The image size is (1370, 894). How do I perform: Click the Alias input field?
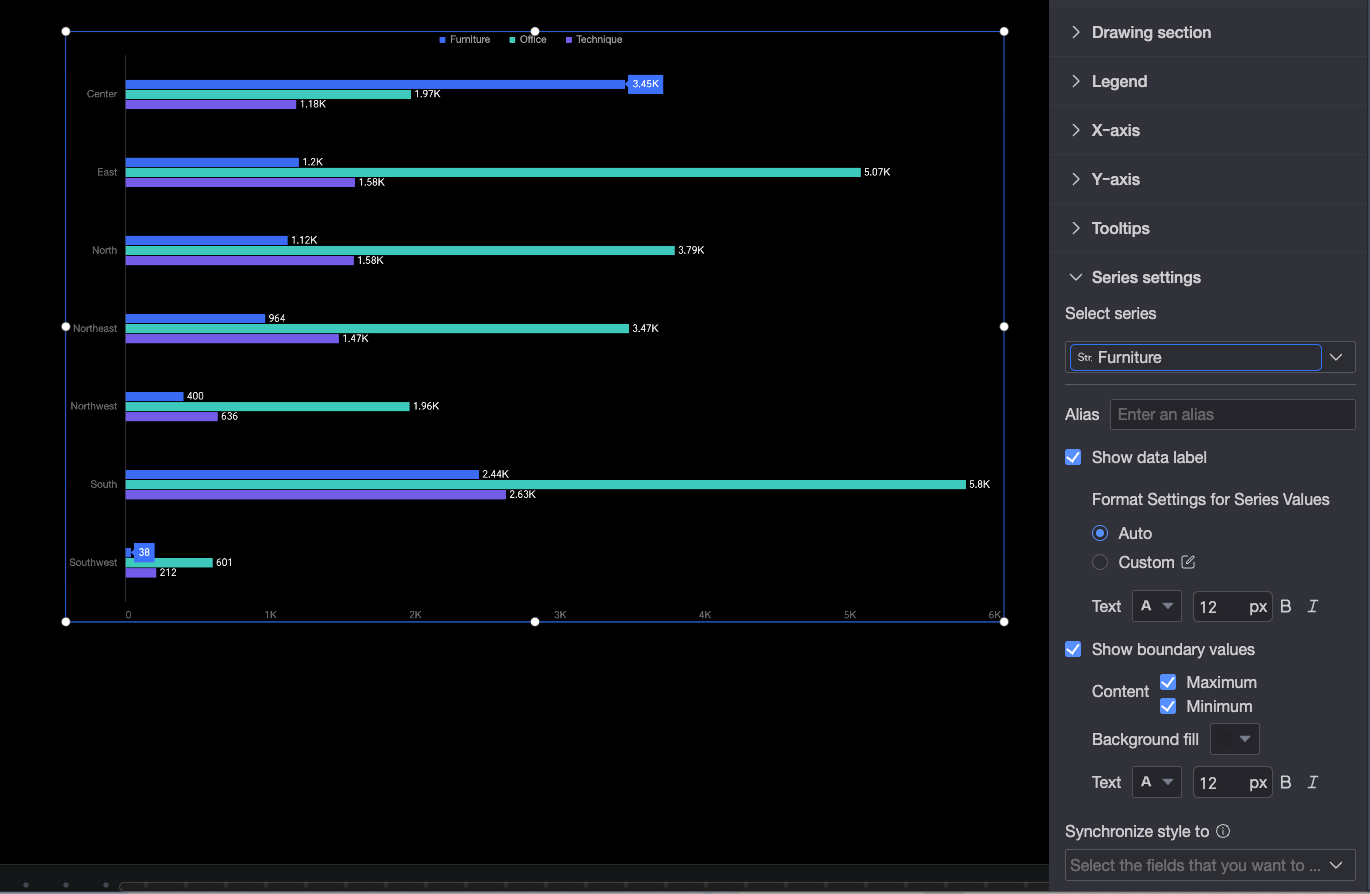tap(1233, 414)
